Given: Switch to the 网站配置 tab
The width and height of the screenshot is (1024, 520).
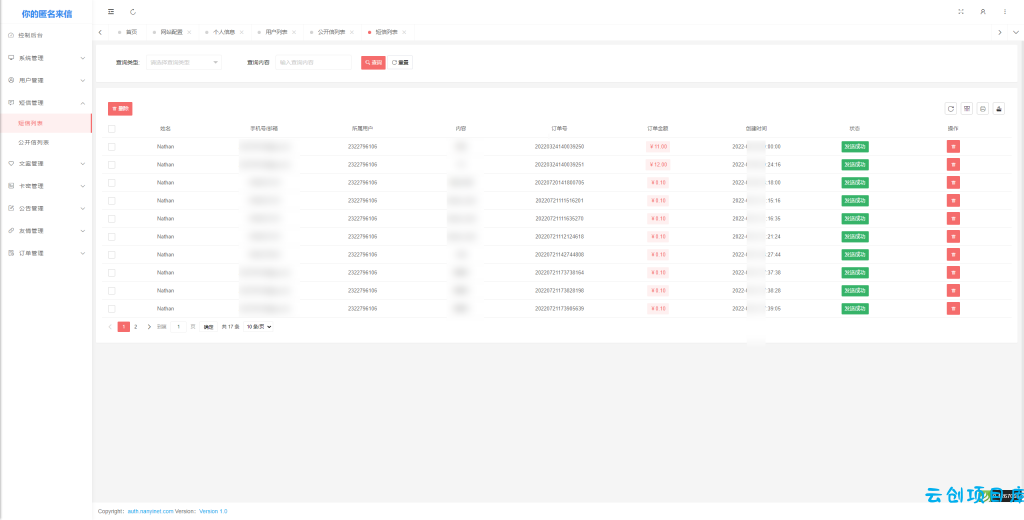Looking at the screenshot, I should coord(171,32).
